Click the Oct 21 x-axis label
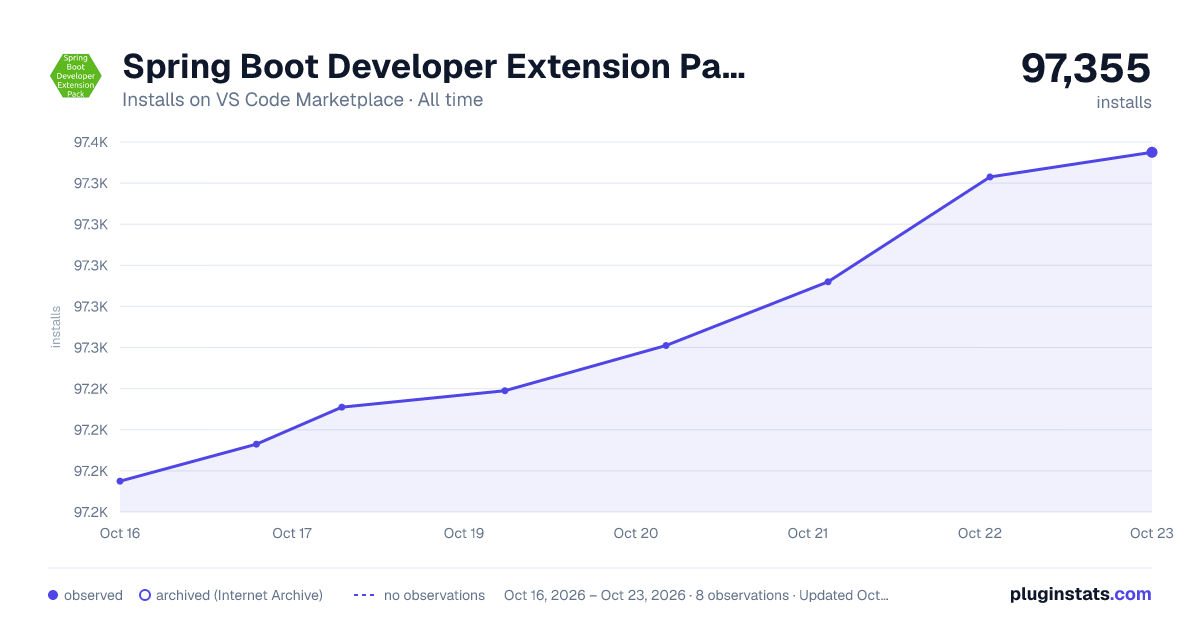1200x630 pixels. point(808,533)
